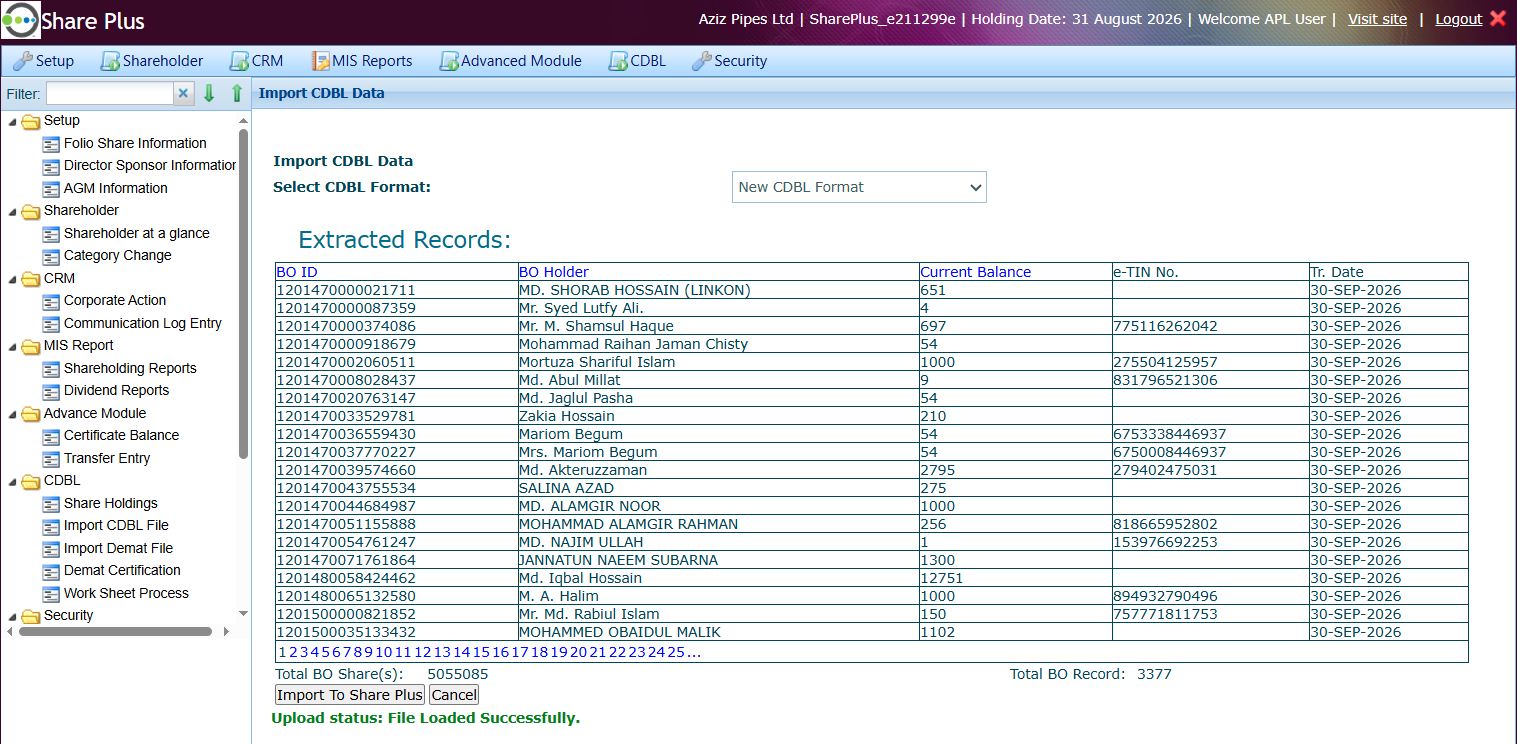Follow the Visit site link

pos(1377,19)
